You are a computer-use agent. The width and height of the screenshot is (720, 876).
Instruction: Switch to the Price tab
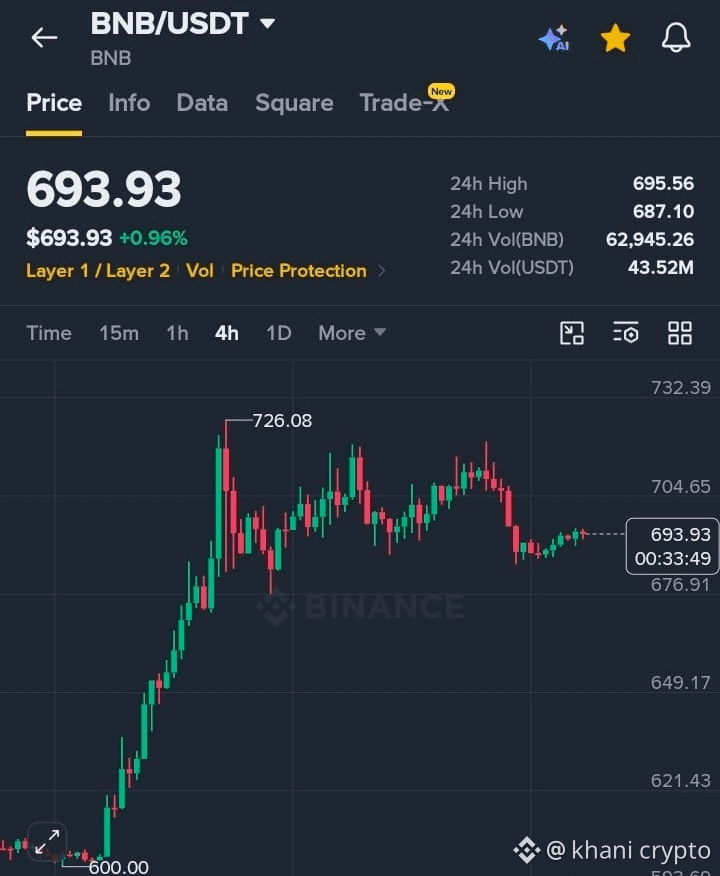click(54, 103)
